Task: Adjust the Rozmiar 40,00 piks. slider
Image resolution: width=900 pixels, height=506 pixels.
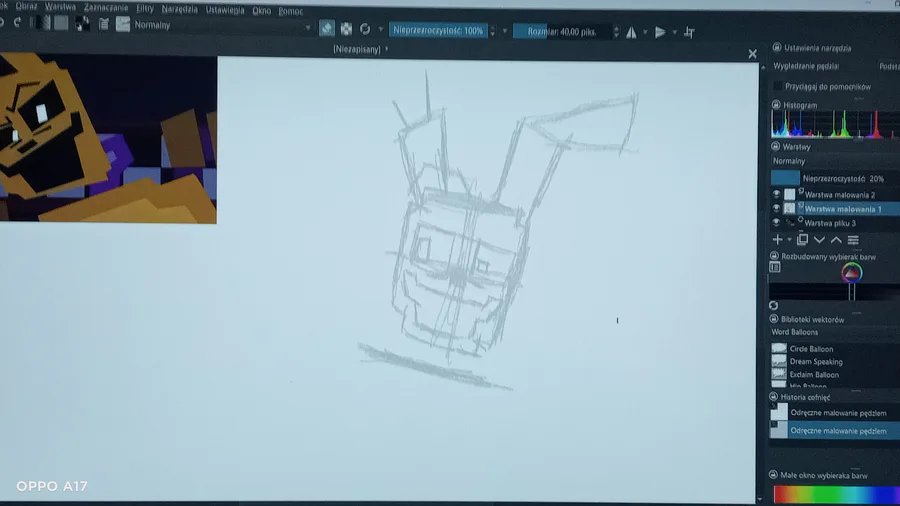Action: pos(561,32)
